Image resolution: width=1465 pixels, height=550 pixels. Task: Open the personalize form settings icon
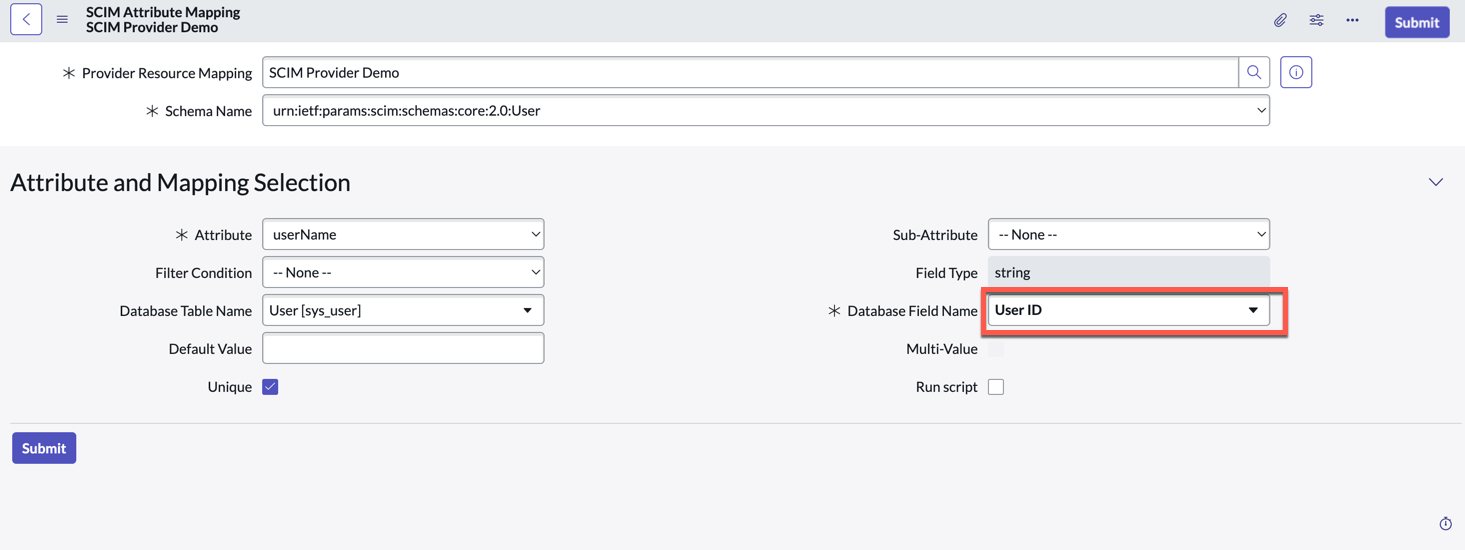(x=1316, y=20)
